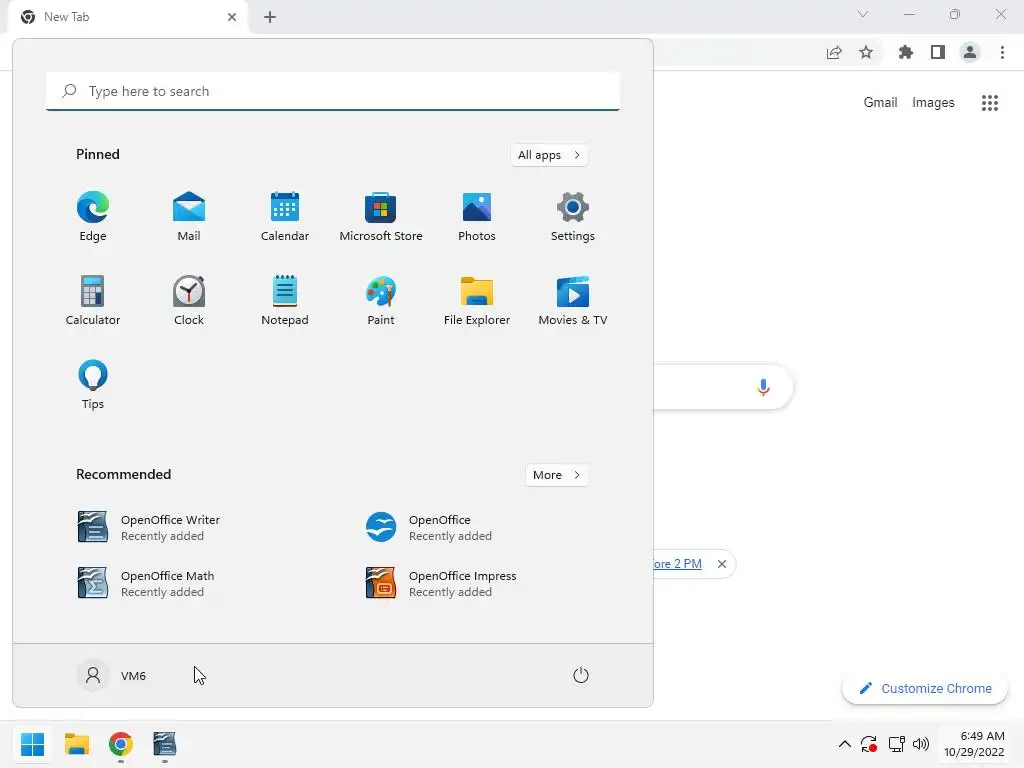Open the Edge pinned app
The height and width of the screenshot is (768, 1024).
(x=93, y=217)
